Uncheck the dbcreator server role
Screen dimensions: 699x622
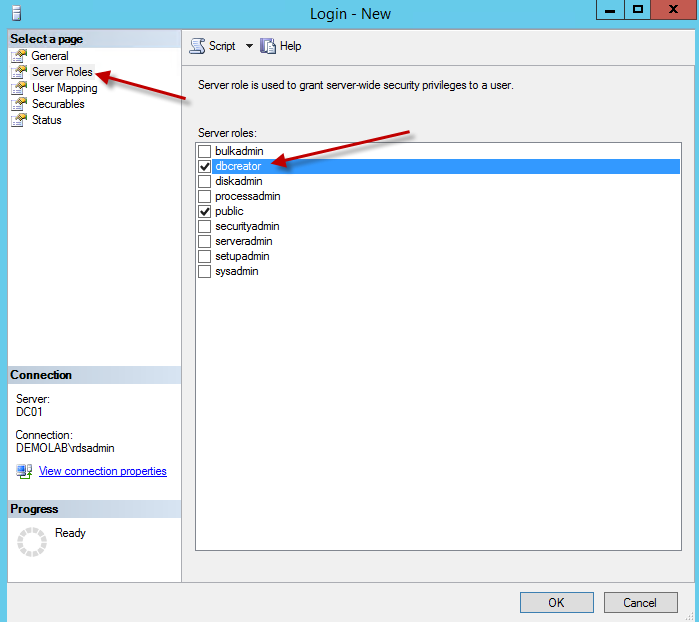click(205, 166)
